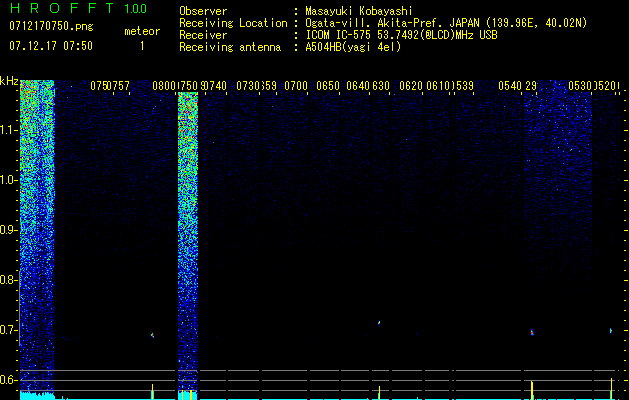The height and width of the screenshot is (400, 629).
Task: Click the yellow power spike under 0800
Action: 152,392
